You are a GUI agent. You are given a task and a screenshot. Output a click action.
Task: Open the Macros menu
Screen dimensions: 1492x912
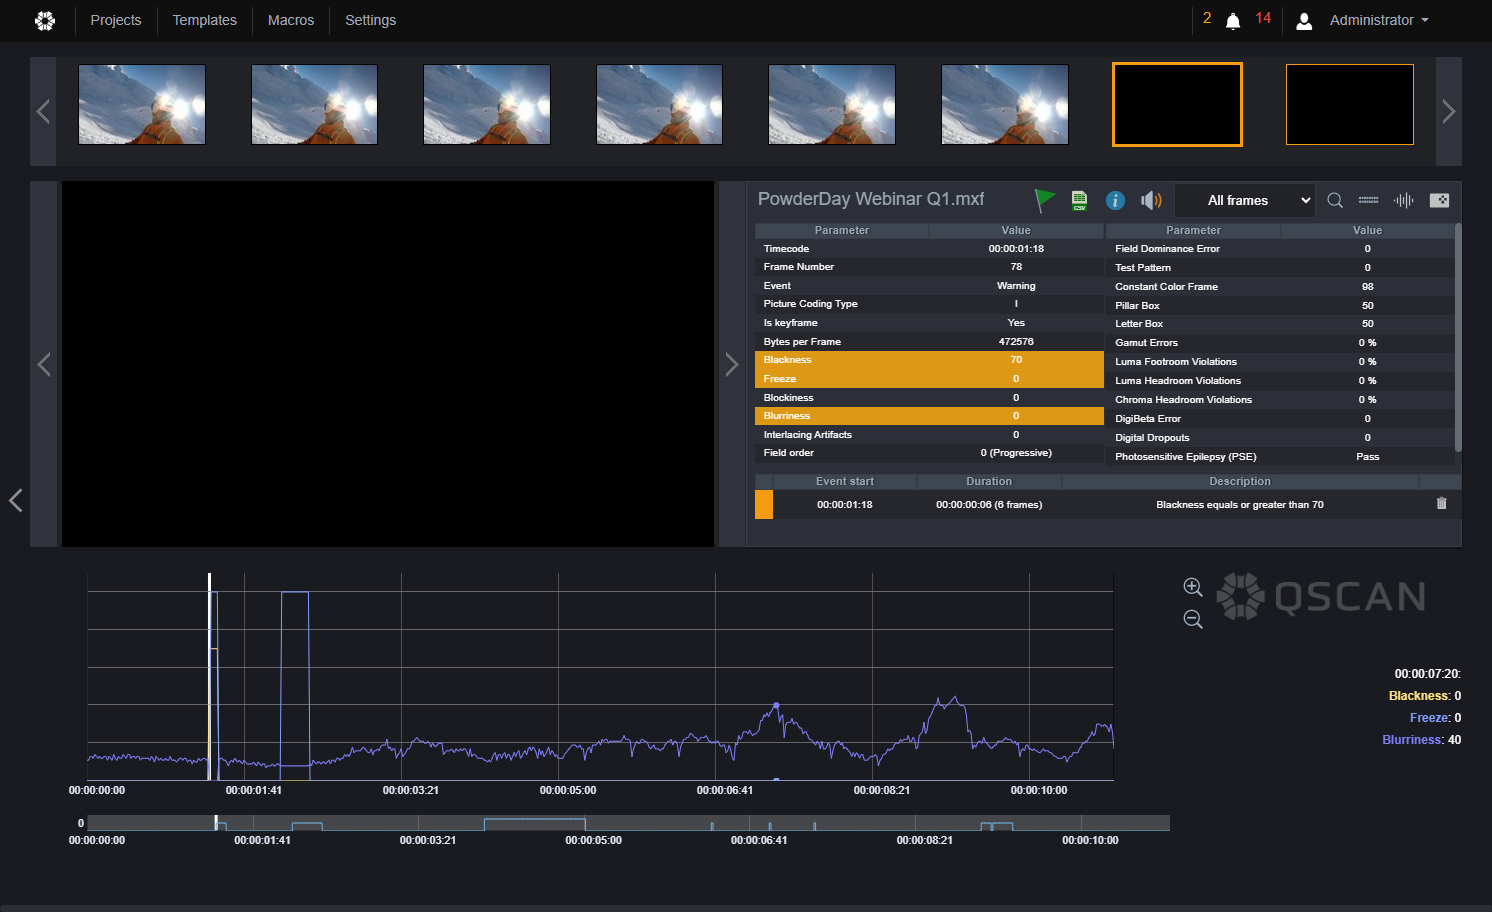[x=291, y=20]
